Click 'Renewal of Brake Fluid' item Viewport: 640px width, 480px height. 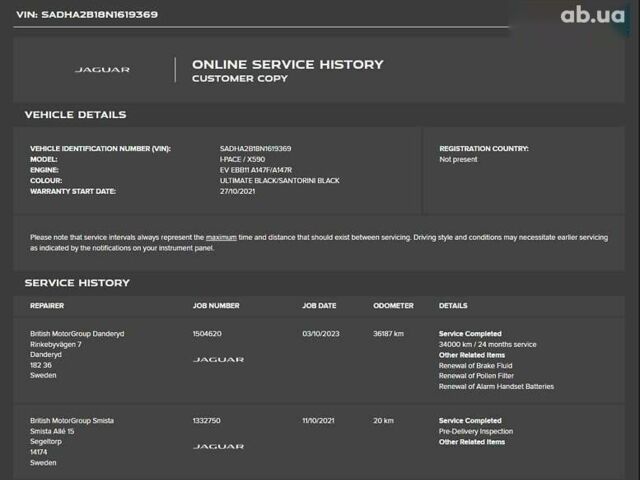tap(476, 366)
